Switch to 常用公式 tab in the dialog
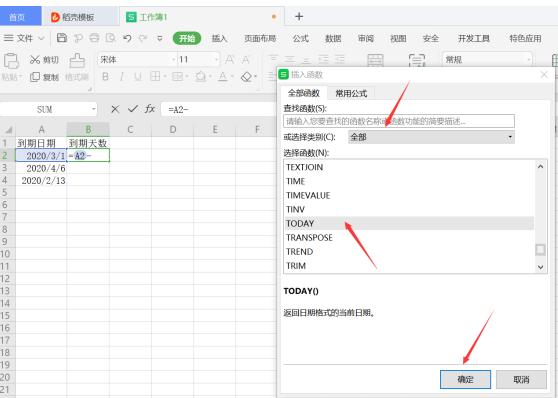The width and height of the screenshot is (558, 398). [351, 93]
